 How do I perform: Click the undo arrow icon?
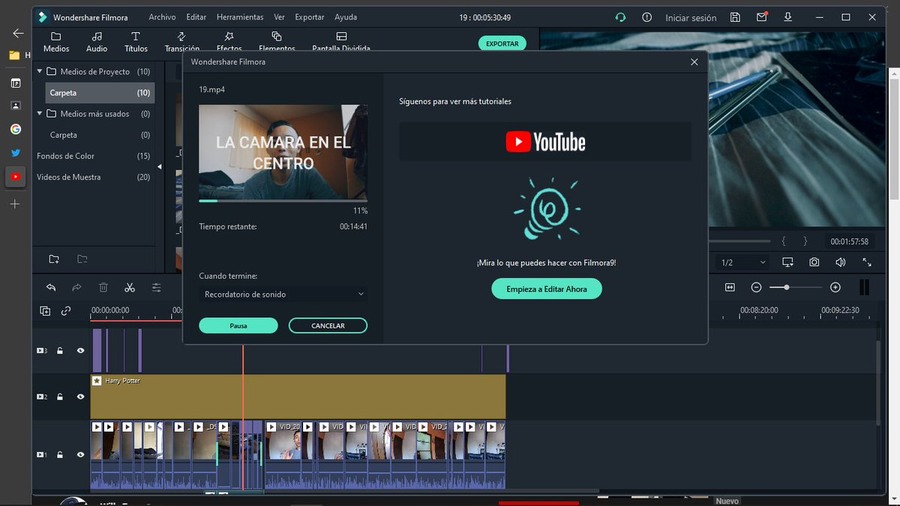tap(51, 287)
